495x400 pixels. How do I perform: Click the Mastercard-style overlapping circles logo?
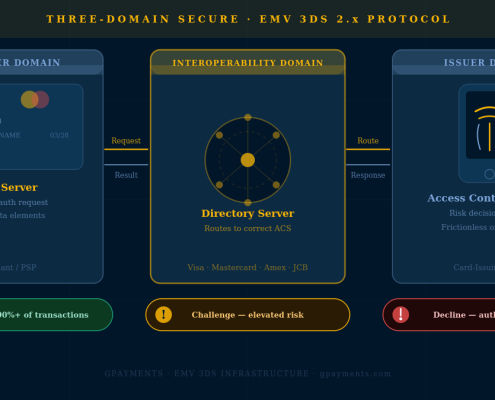(35, 99)
